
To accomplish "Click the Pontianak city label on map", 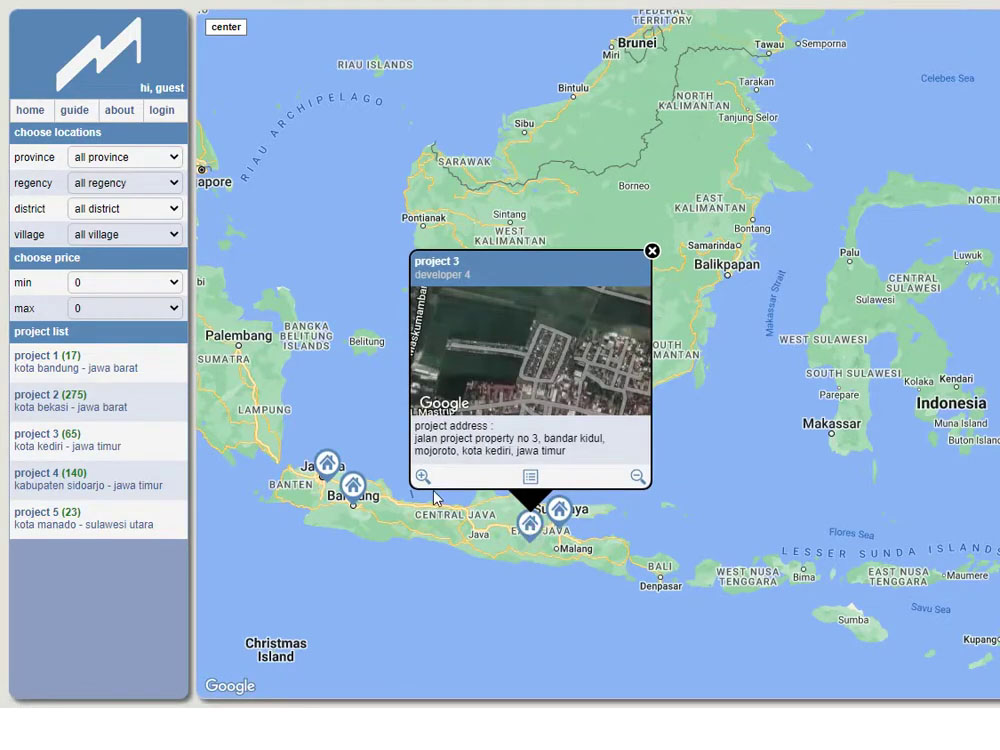I will pos(423,218).
